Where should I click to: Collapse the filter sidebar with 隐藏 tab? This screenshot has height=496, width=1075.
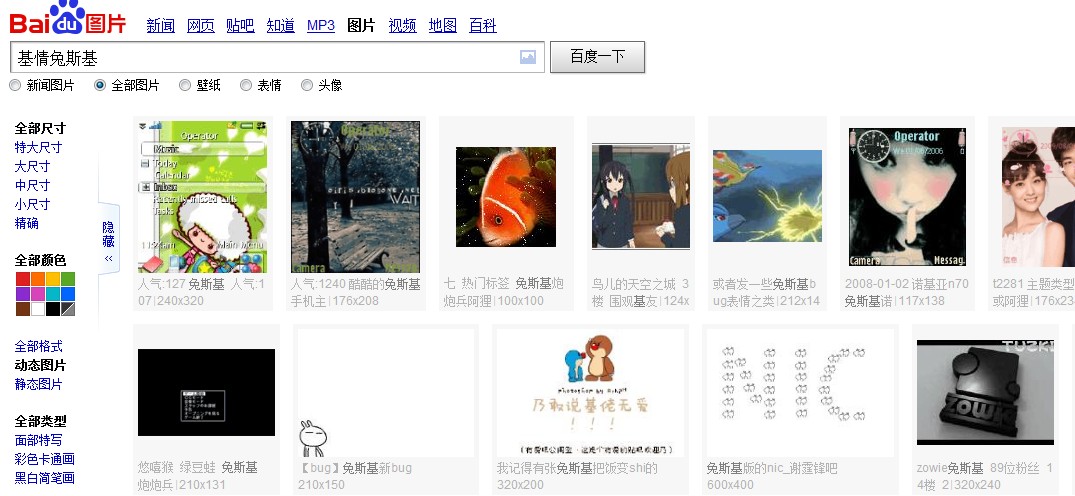[108, 239]
